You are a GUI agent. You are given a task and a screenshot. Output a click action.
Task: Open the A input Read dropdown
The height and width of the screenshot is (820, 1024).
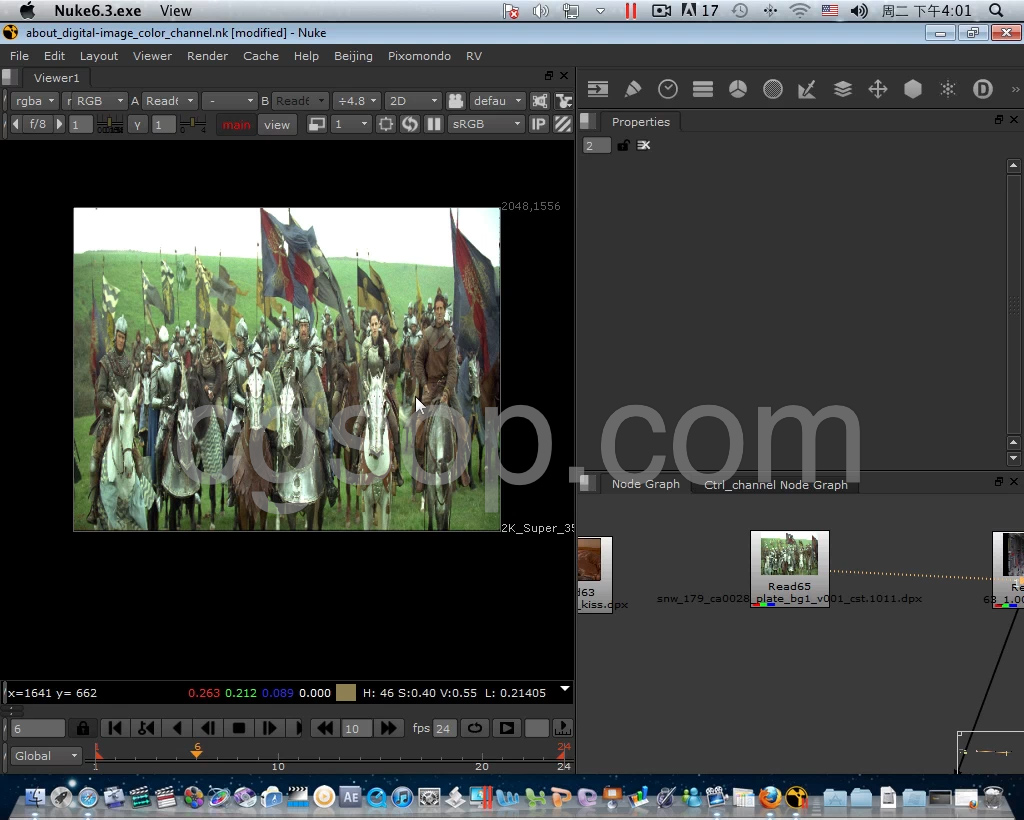click(169, 101)
